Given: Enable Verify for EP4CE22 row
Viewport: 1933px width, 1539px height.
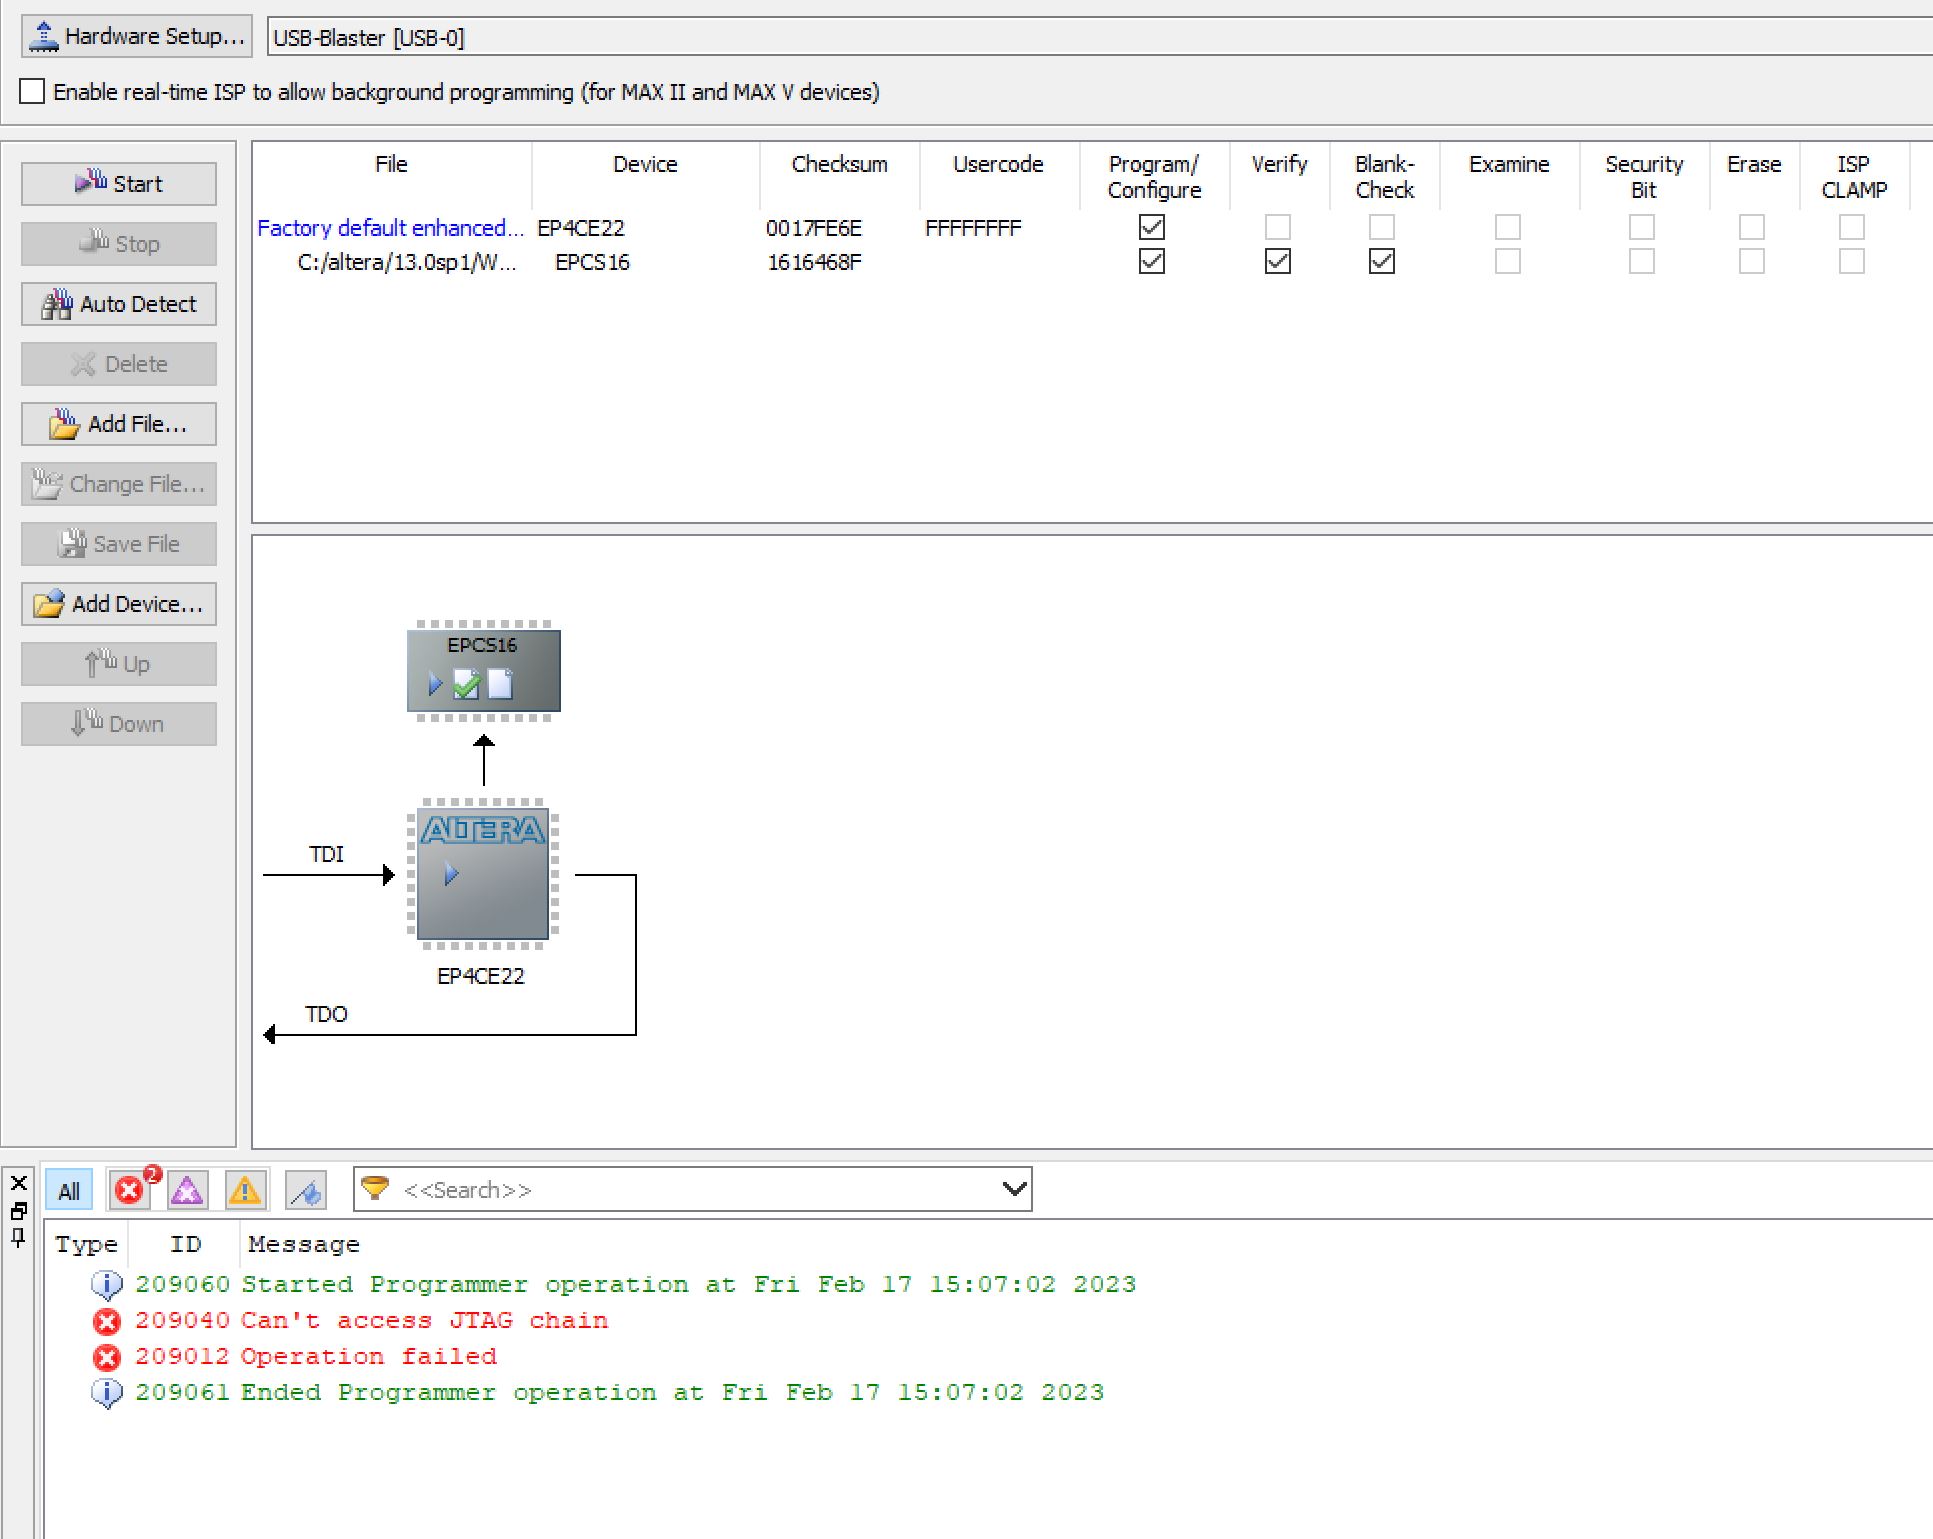Looking at the screenshot, I should 1278,227.
